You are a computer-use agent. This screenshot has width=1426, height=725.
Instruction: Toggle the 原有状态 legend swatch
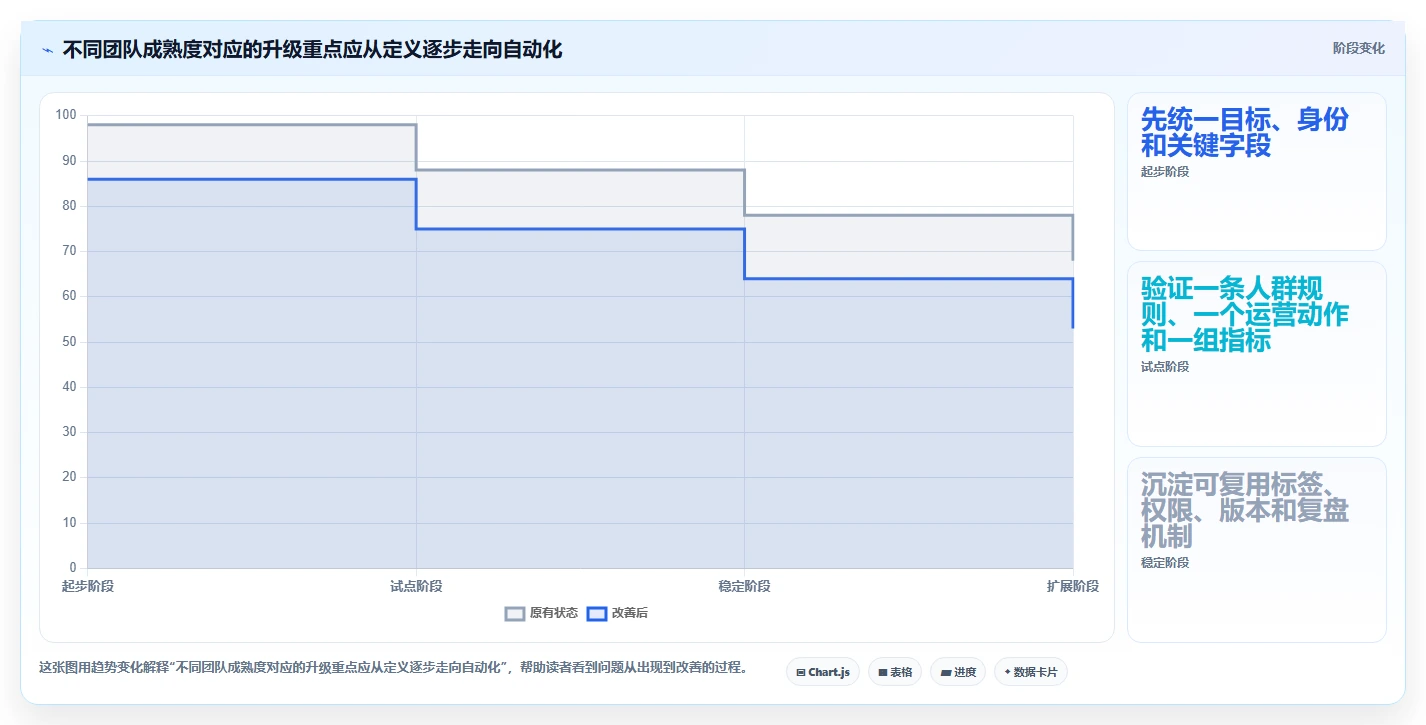pyautogui.click(x=515, y=613)
